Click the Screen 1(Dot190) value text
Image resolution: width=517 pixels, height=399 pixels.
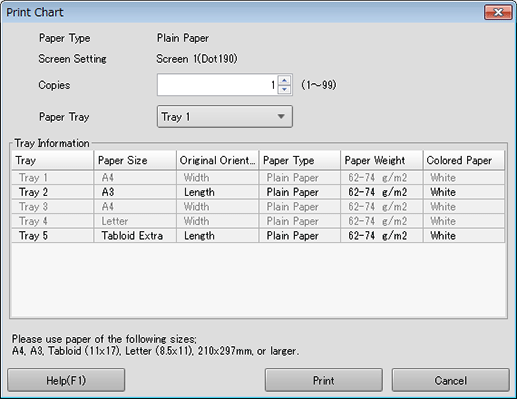pos(197,59)
